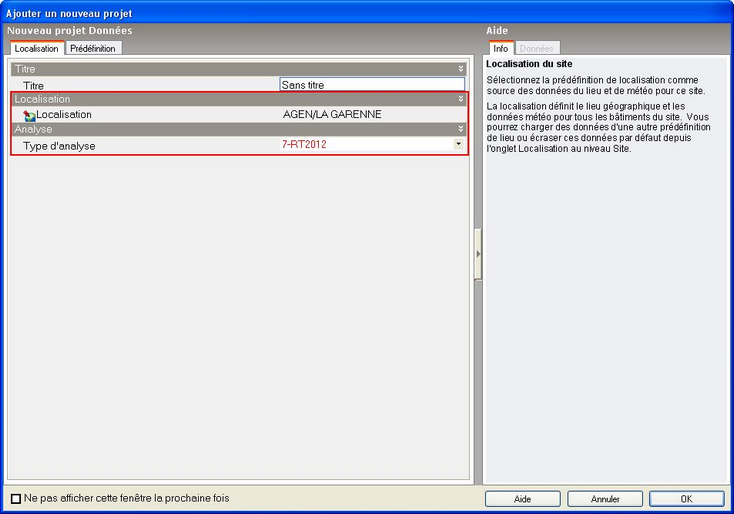Open the Info tab in Aide panel
Screen dimensions: 734x514
[500, 48]
